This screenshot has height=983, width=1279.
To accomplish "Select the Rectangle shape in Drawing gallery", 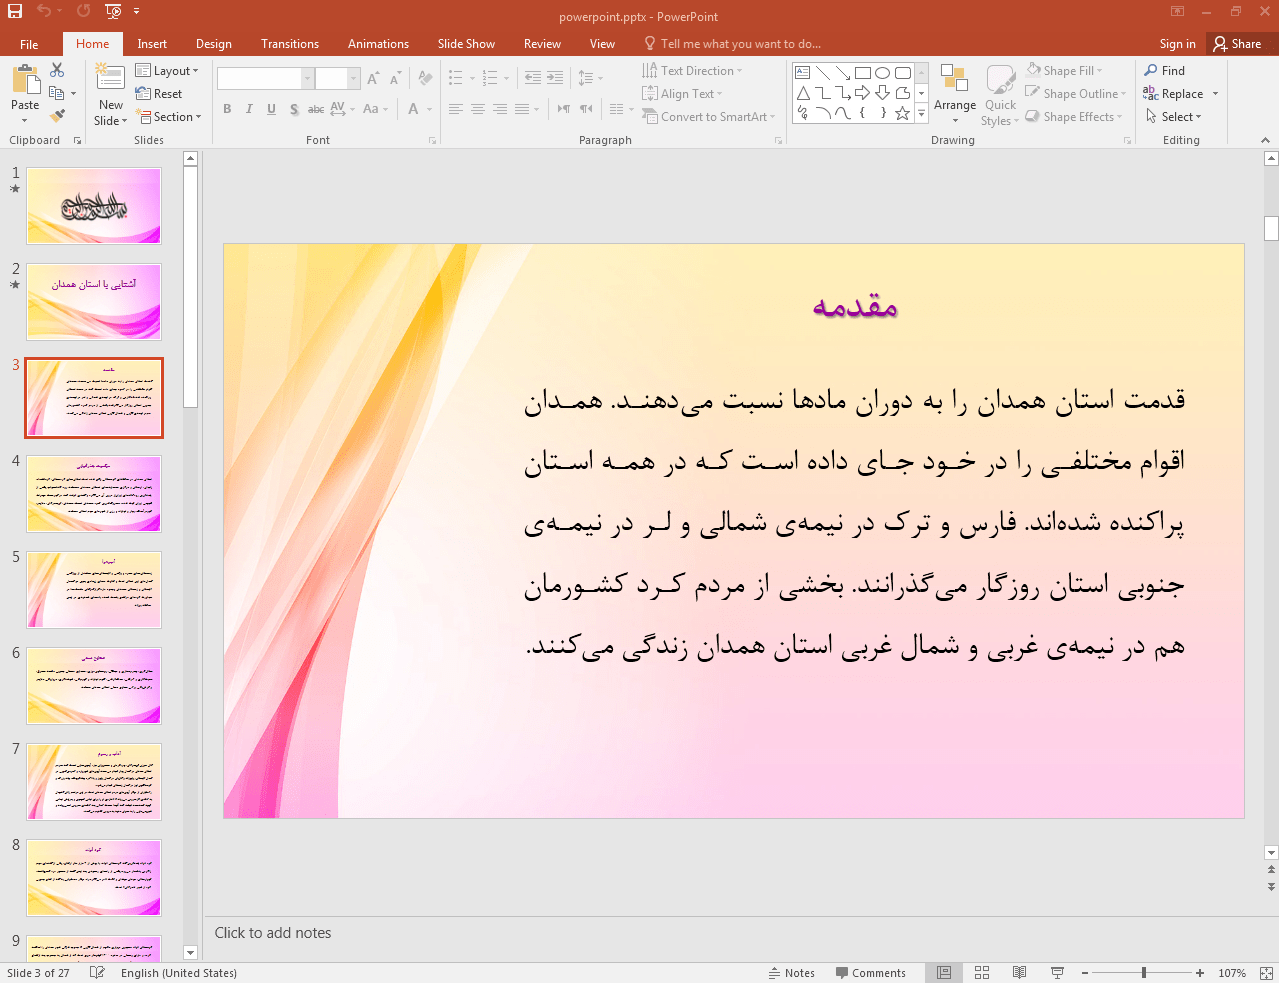I will coord(863,71).
